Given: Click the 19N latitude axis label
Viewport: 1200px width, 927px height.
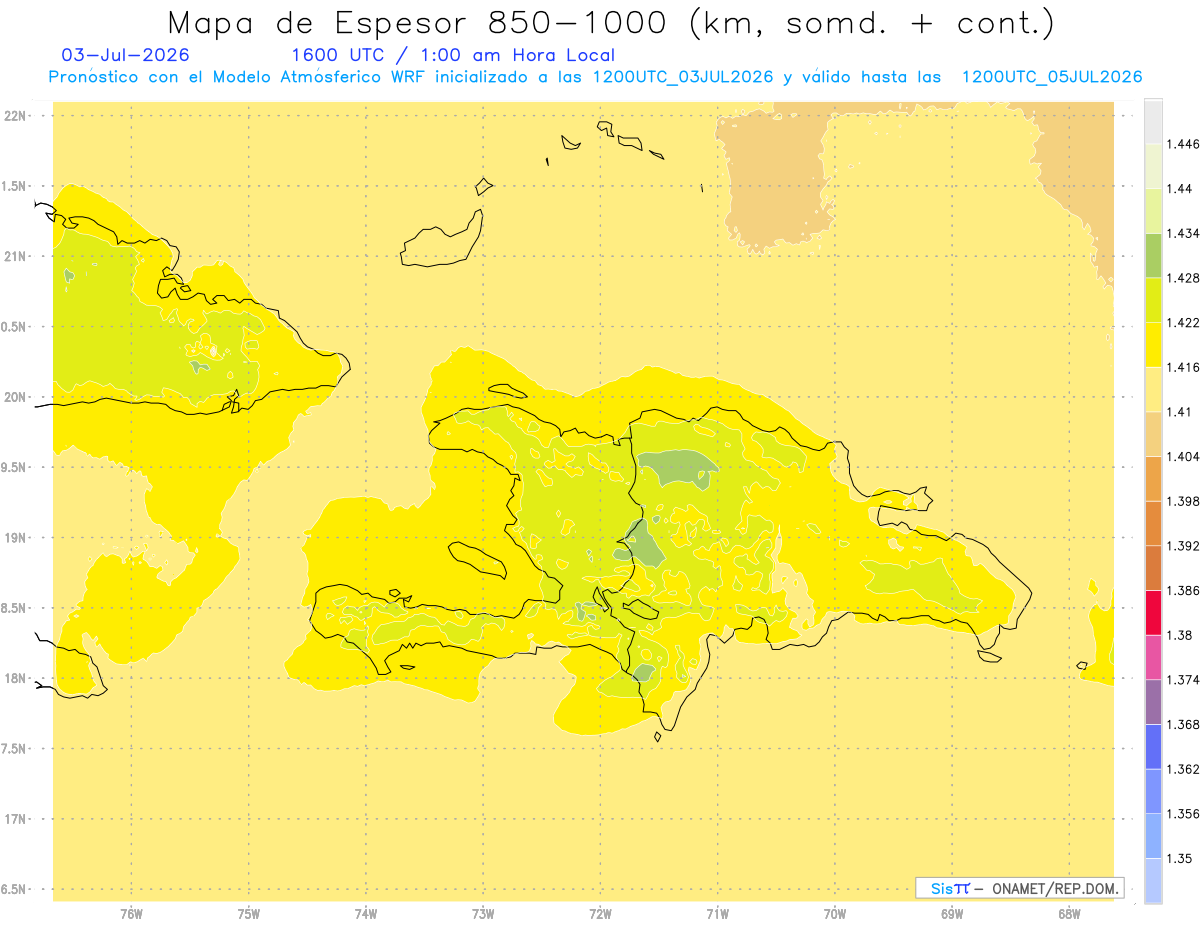Looking at the screenshot, I should [17, 538].
